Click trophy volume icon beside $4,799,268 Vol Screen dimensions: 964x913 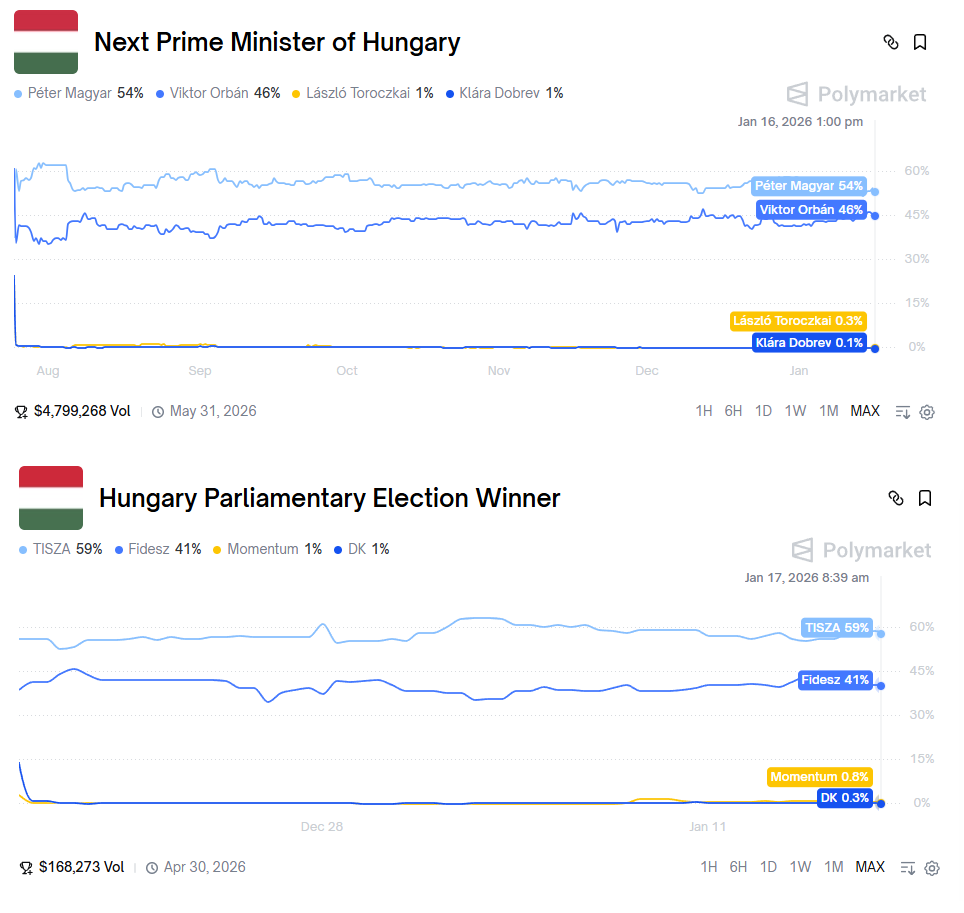[22, 412]
